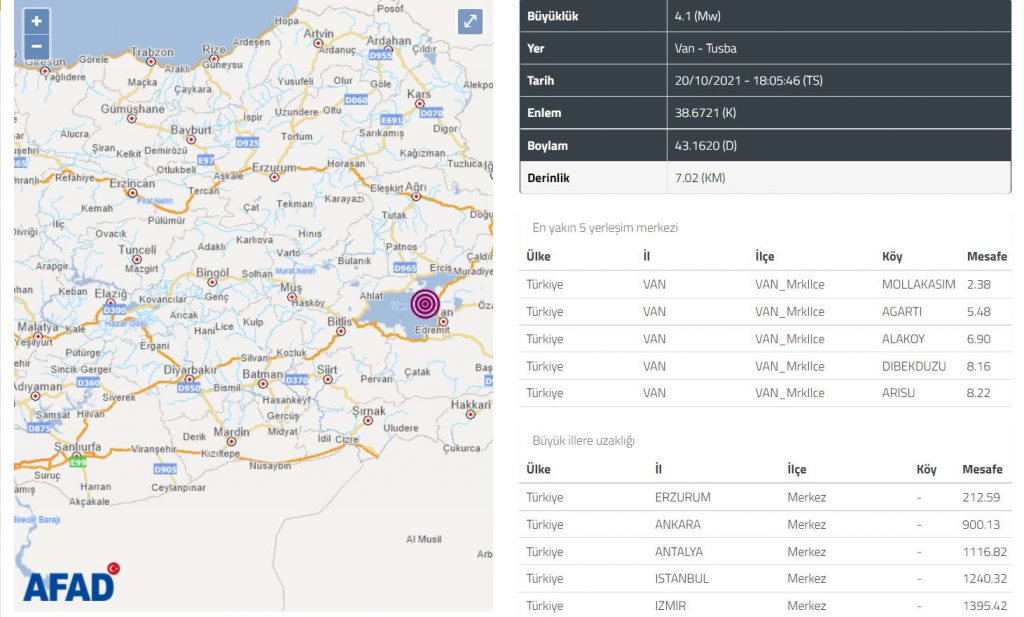Select the MOLLAKASIM village table row
The height and width of the screenshot is (617, 1024).
766,284
